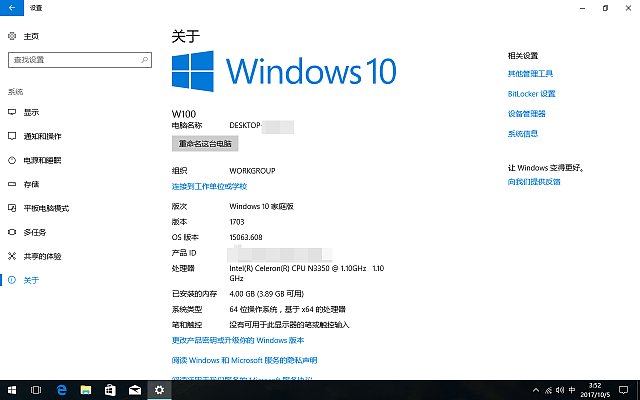
Task: Click the version value 1703
Action: [237, 222]
